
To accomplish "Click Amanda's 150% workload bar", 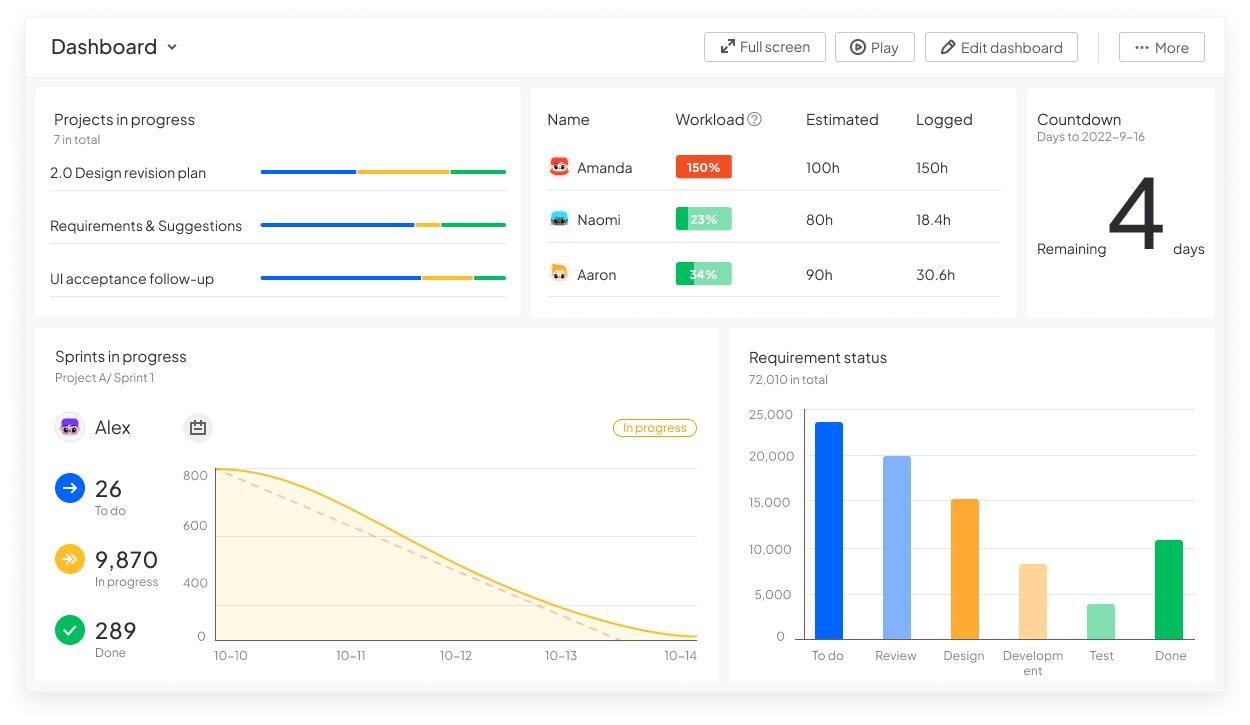I will pyautogui.click(x=704, y=167).
